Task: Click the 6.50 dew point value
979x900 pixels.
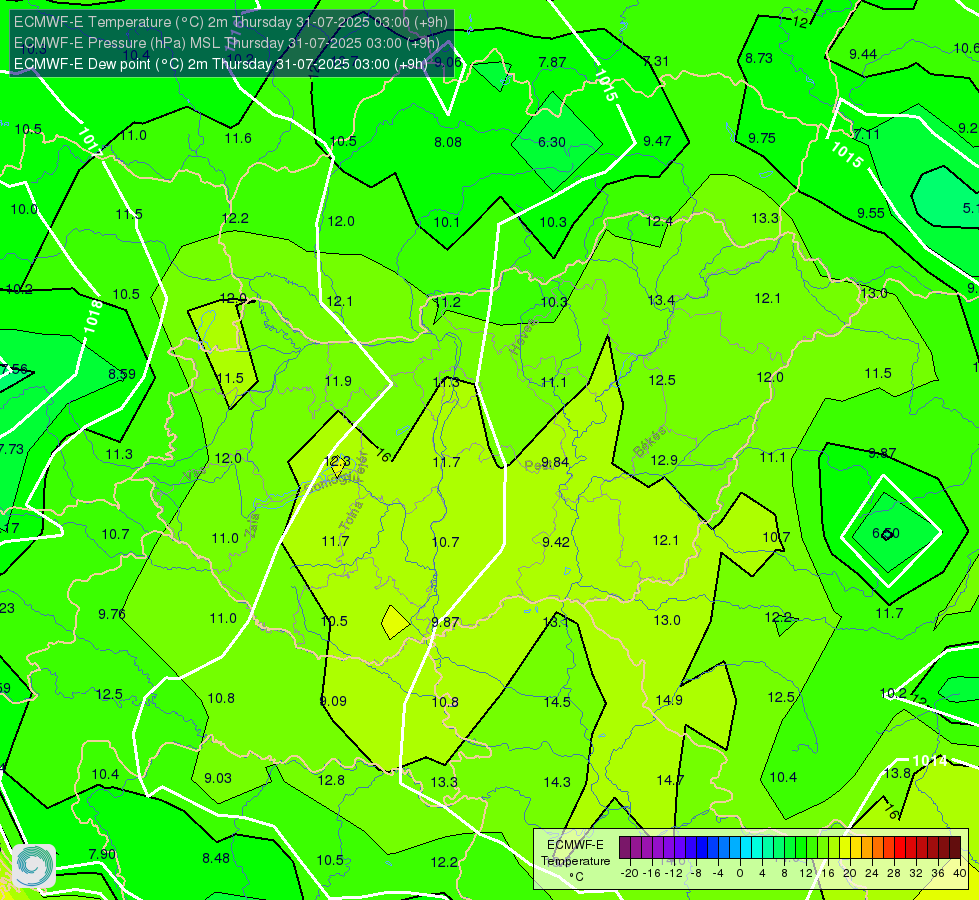Action: click(886, 533)
